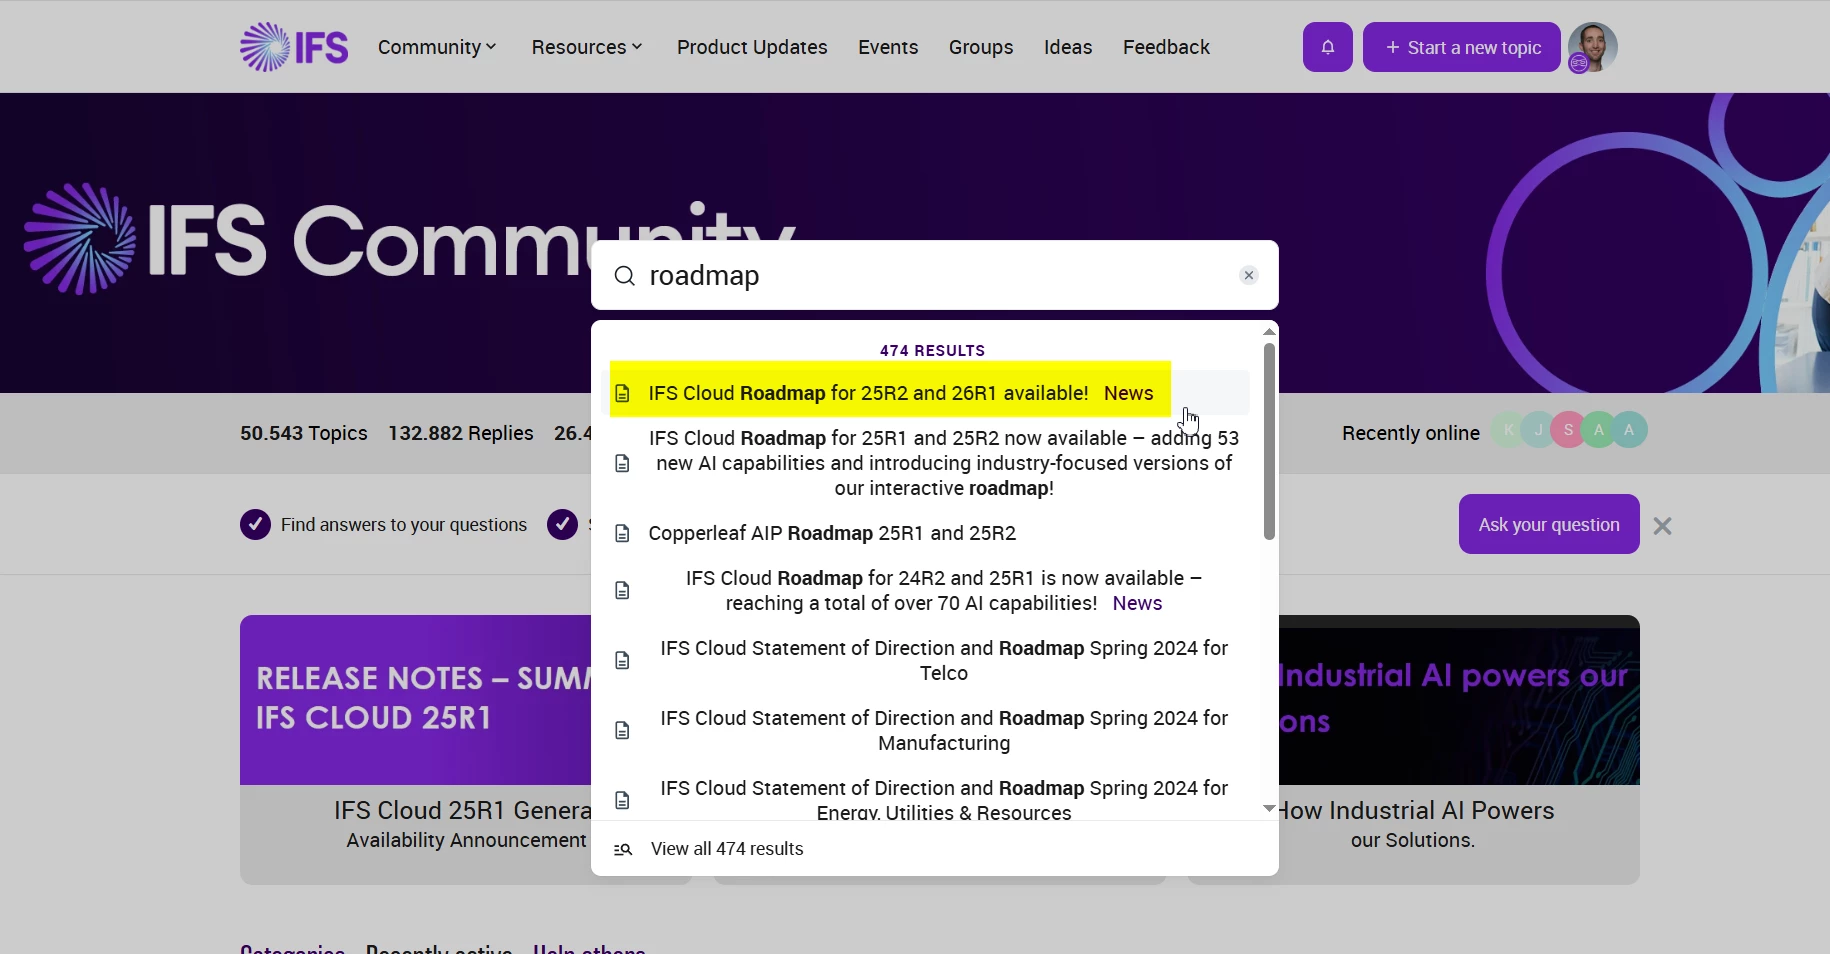Clear the search field with the x icon
Image resolution: width=1830 pixels, height=954 pixels.
point(1249,276)
